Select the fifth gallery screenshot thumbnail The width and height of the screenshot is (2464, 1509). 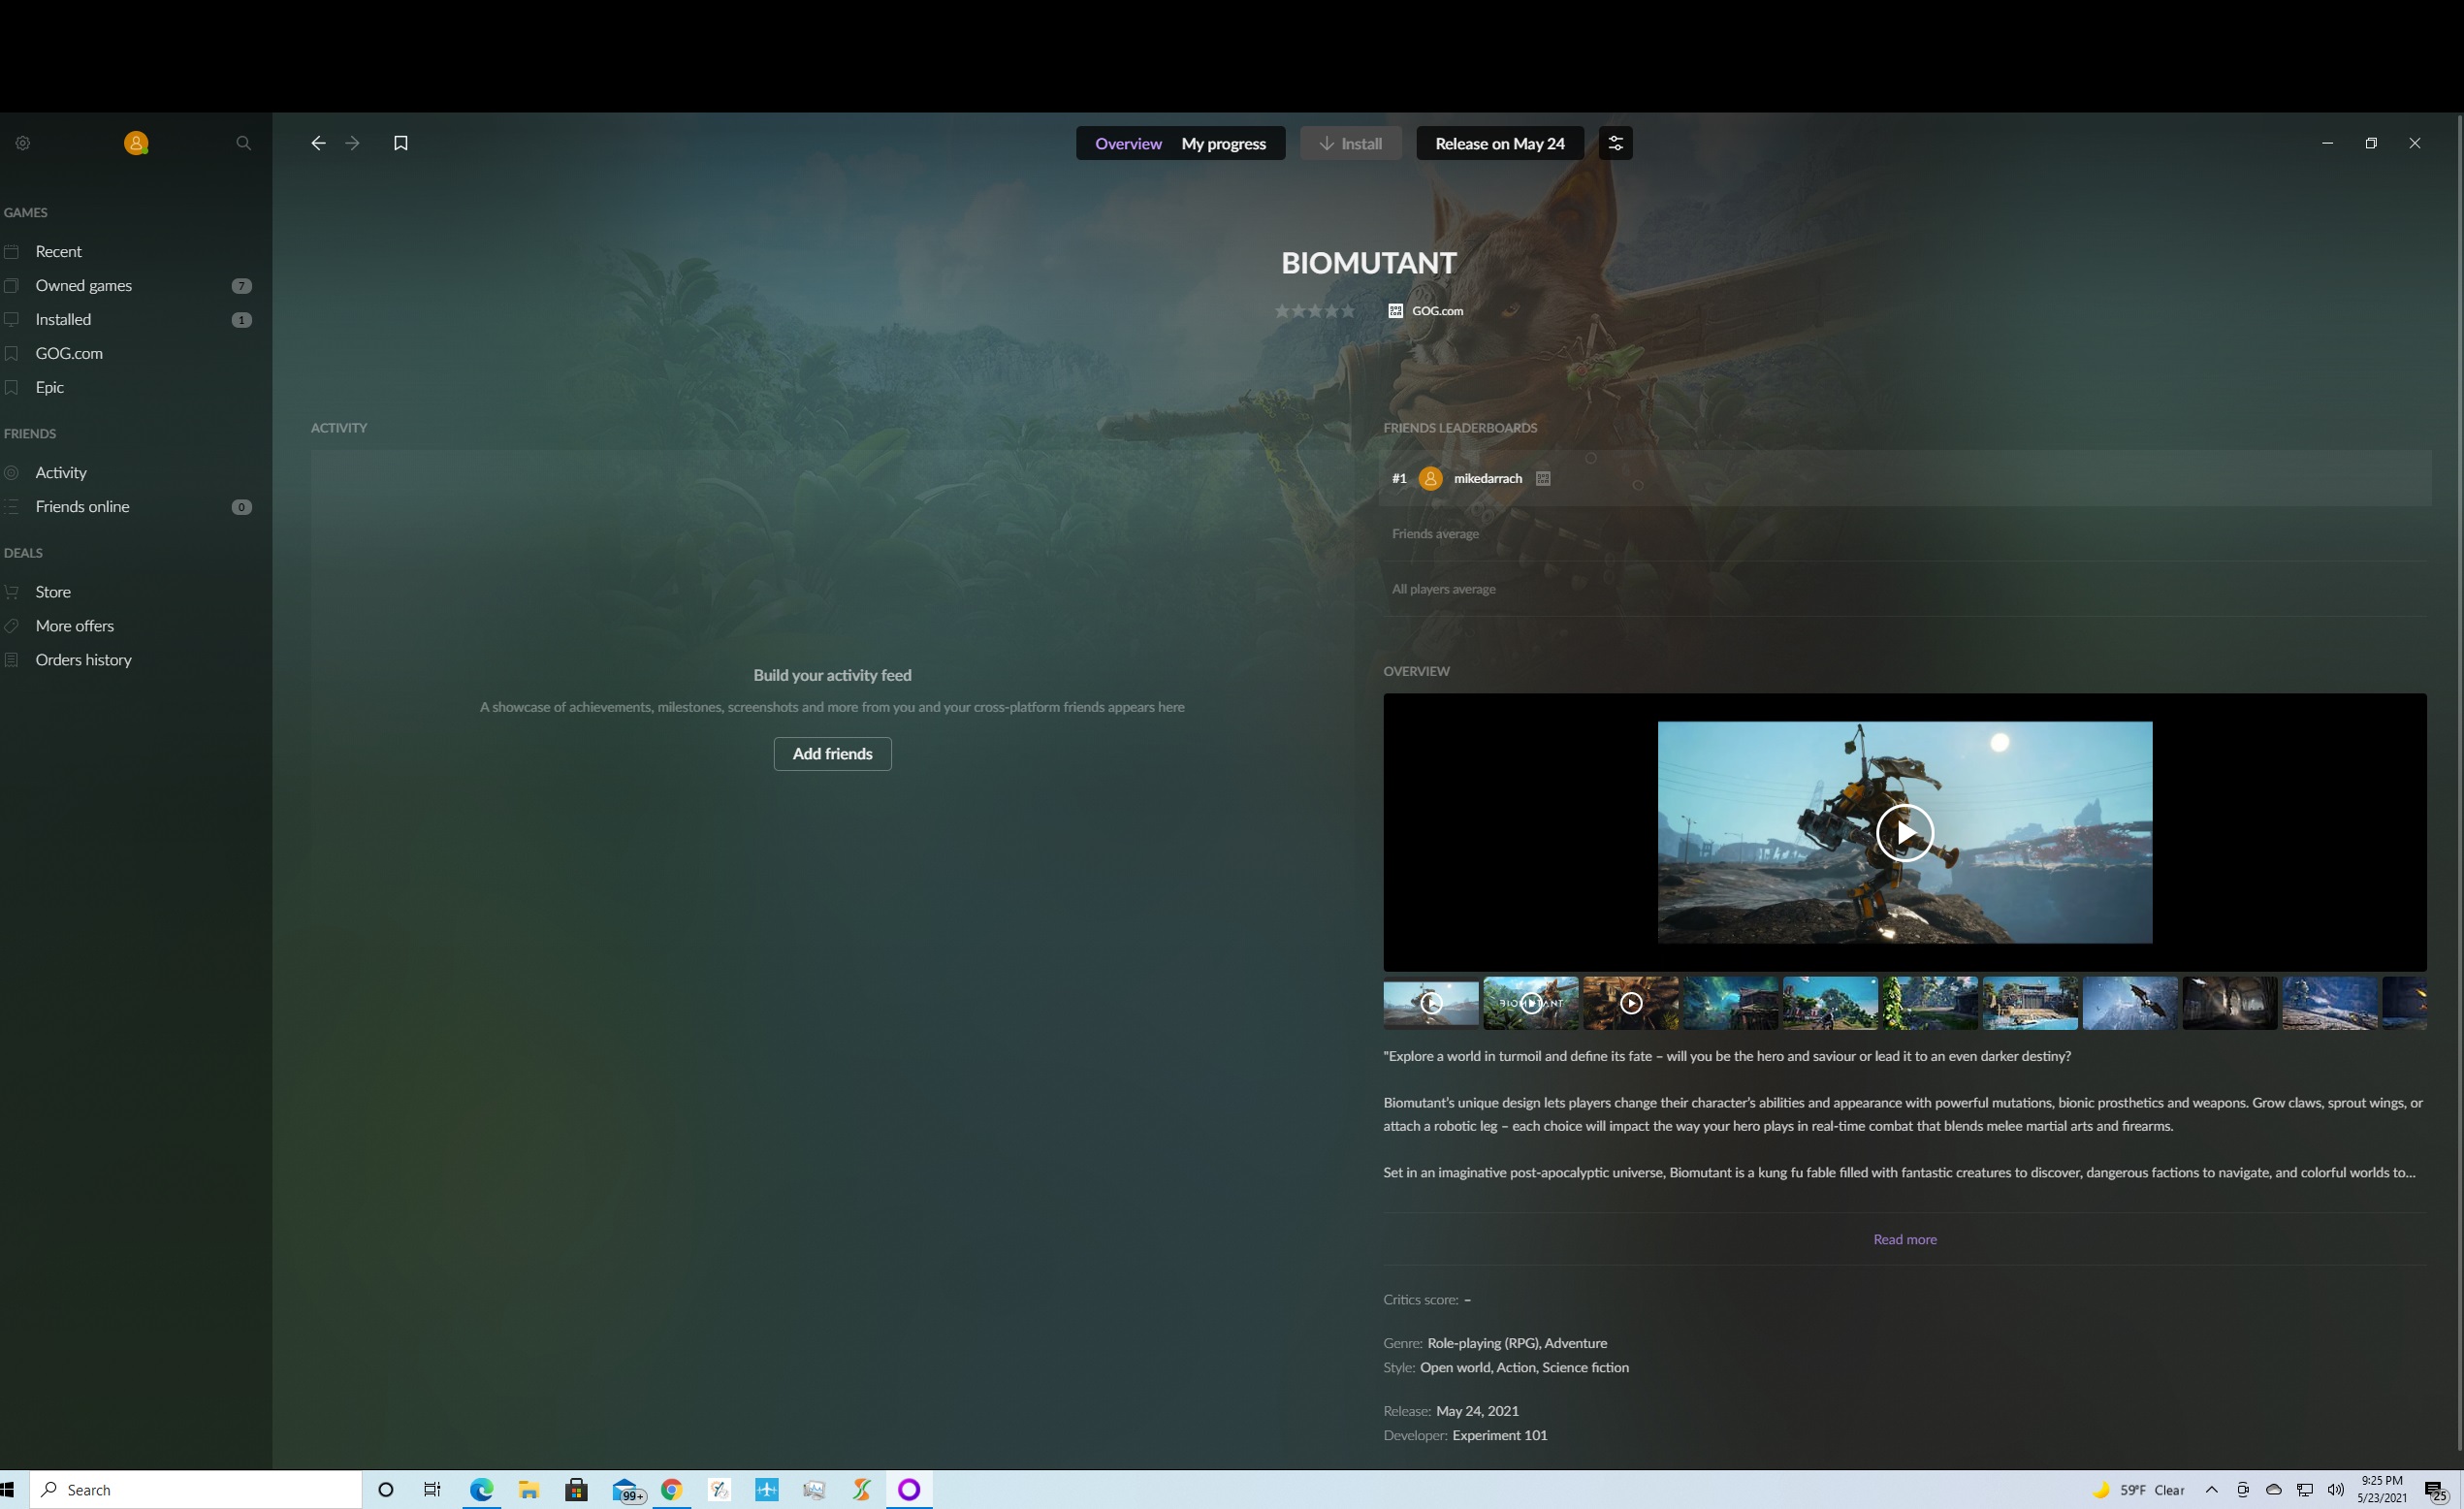1831,1003
